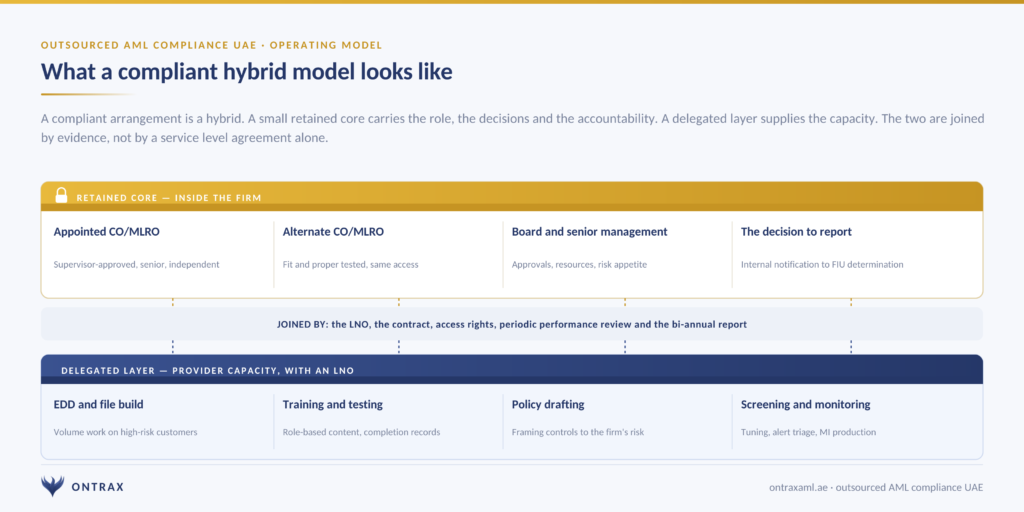Click the 'Screening and monitoring' title
This screenshot has width=1024, height=512.
[x=806, y=405]
